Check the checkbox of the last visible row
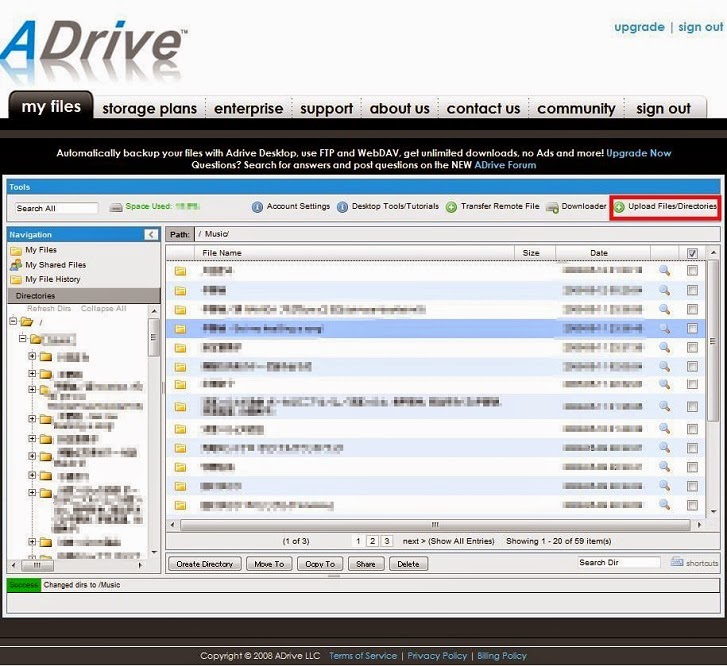727x666 pixels. point(692,505)
